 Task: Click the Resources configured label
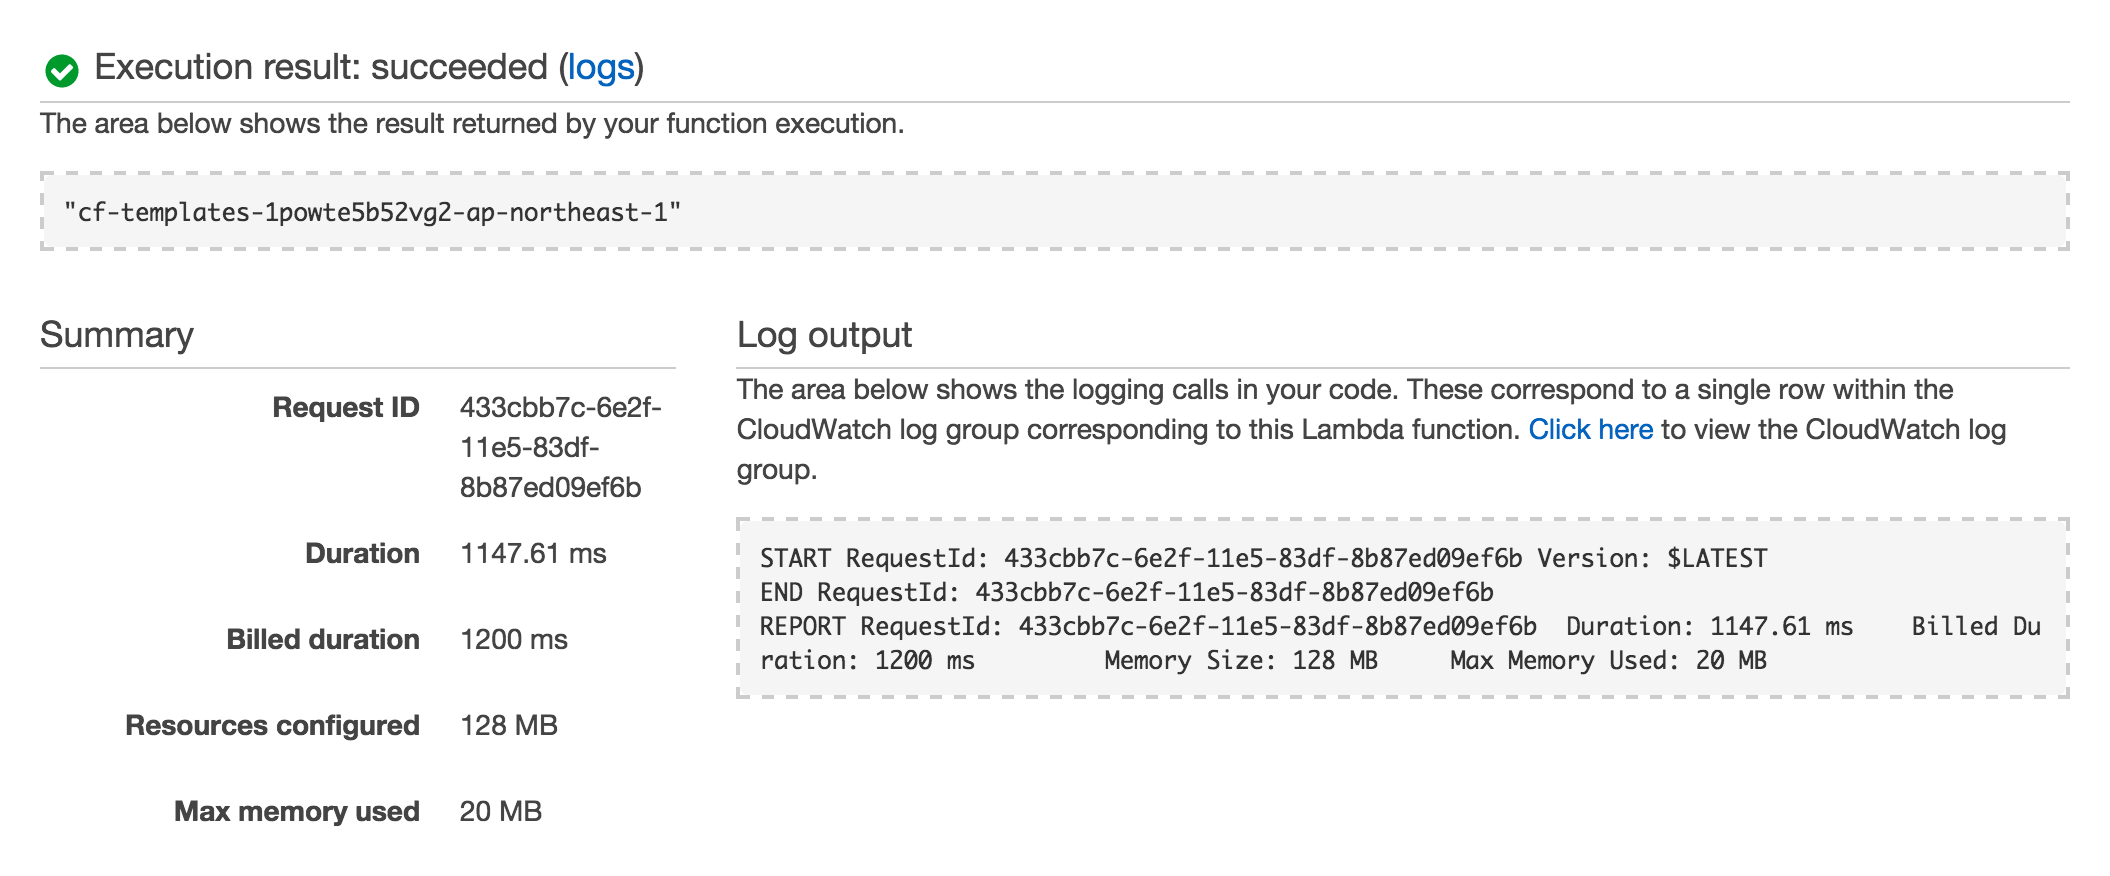(272, 726)
